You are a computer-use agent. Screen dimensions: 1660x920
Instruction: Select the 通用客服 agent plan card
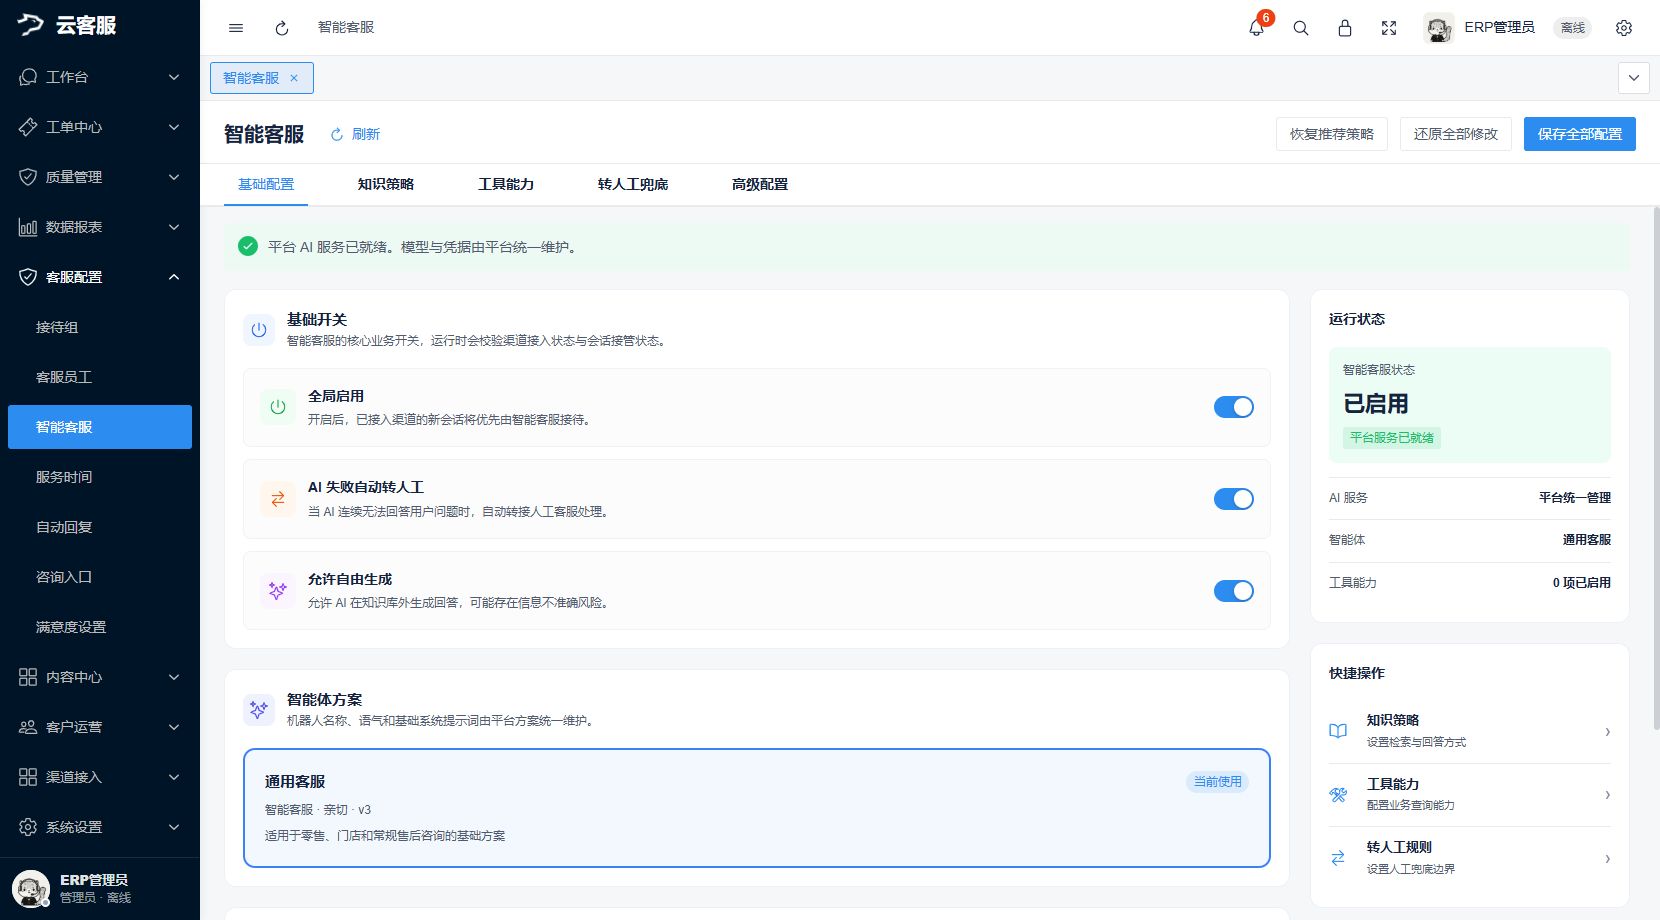point(757,808)
